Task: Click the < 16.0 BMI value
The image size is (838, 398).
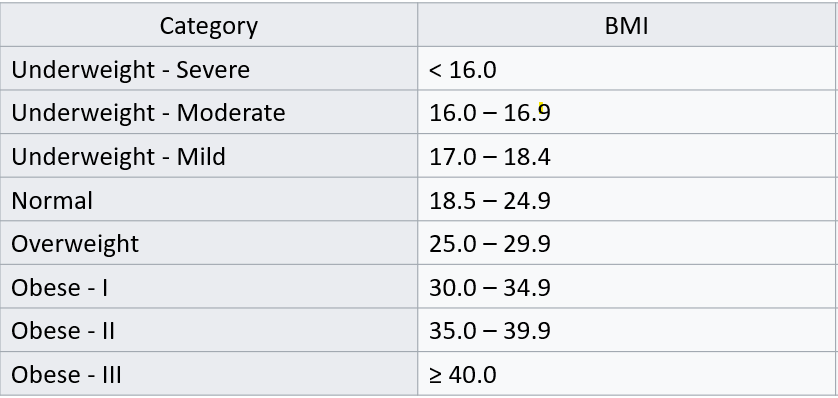Action: click(462, 69)
